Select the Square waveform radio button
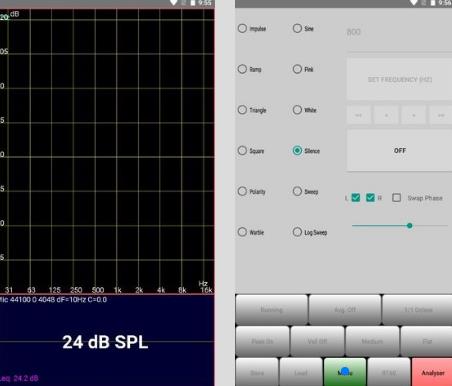Image resolution: width=452 pixels, height=386 pixels. 242,150
